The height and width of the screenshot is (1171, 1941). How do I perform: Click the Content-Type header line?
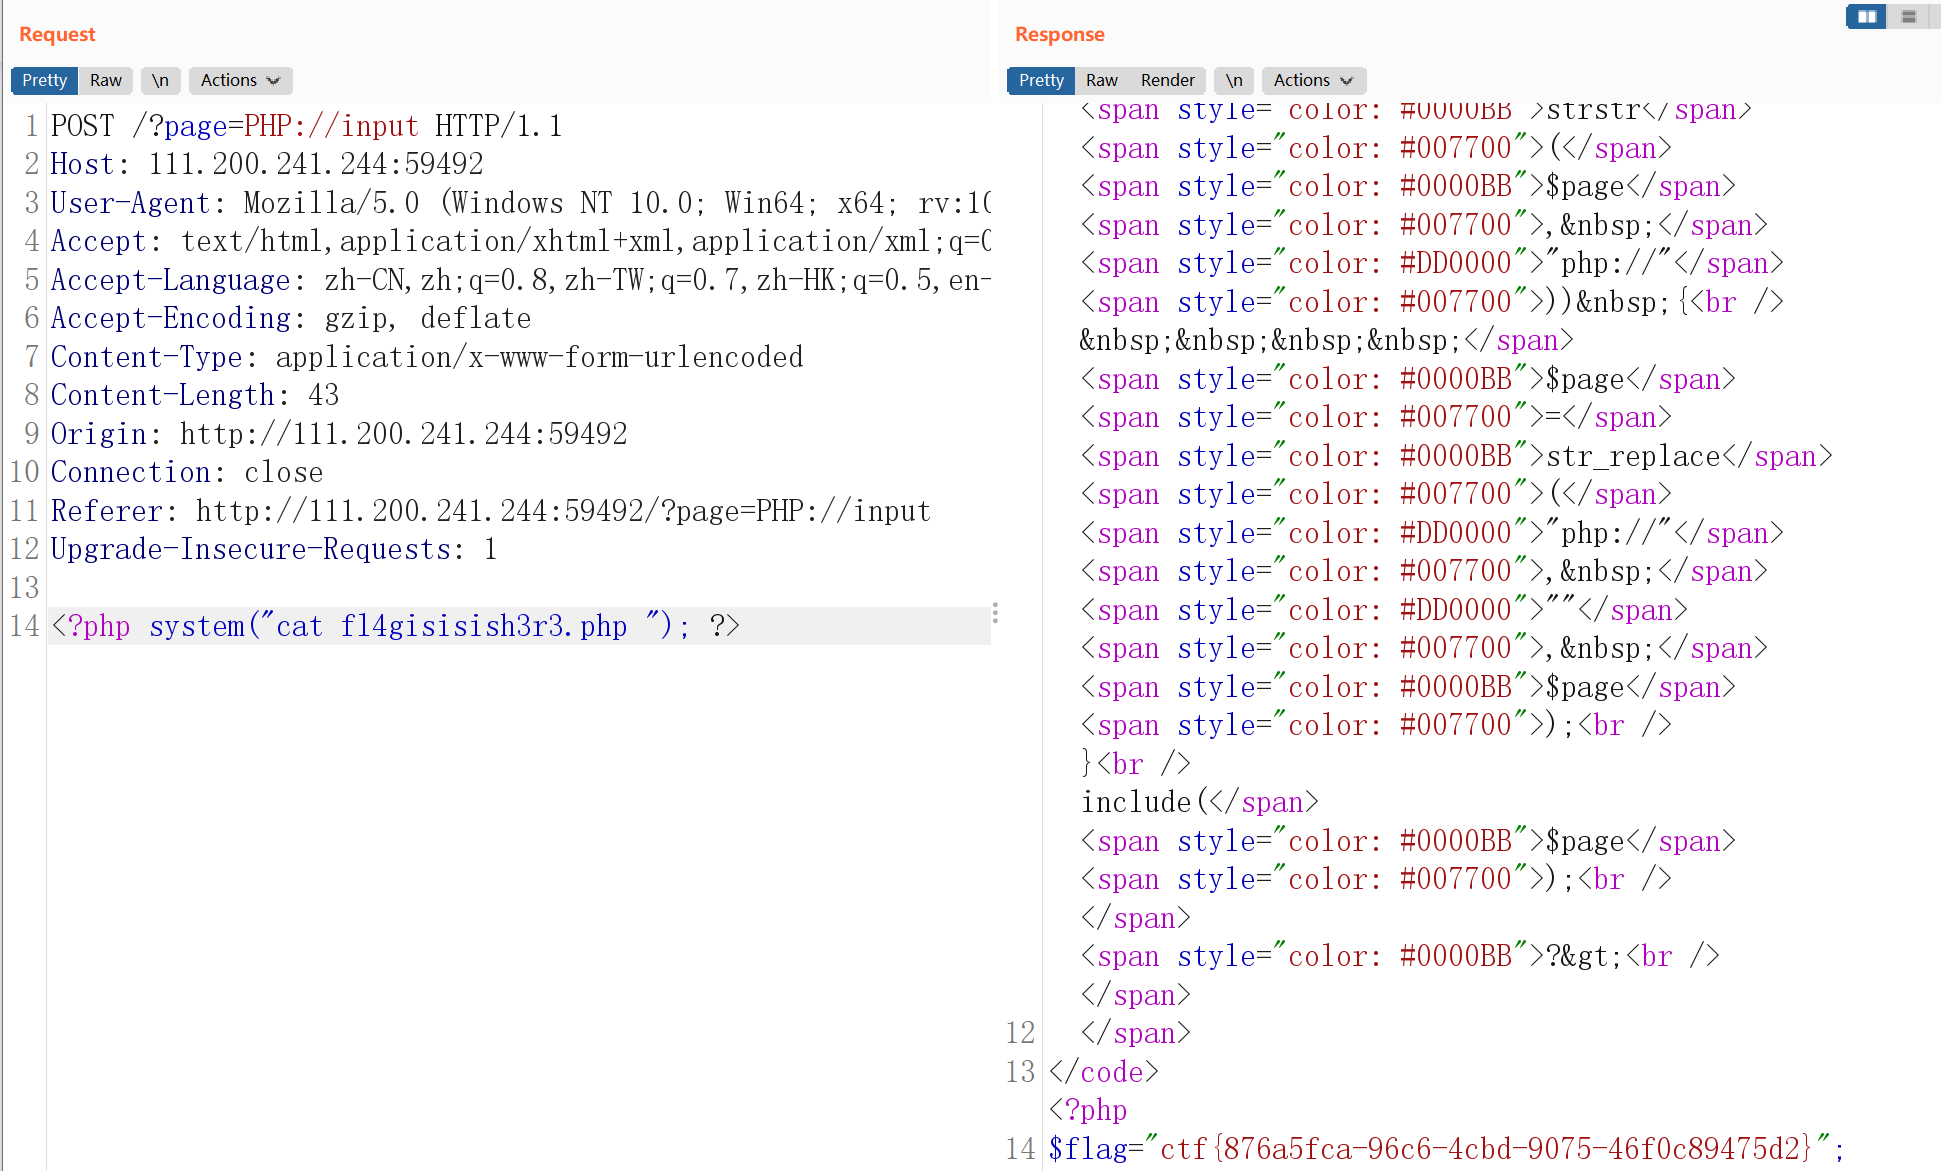[427, 357]
